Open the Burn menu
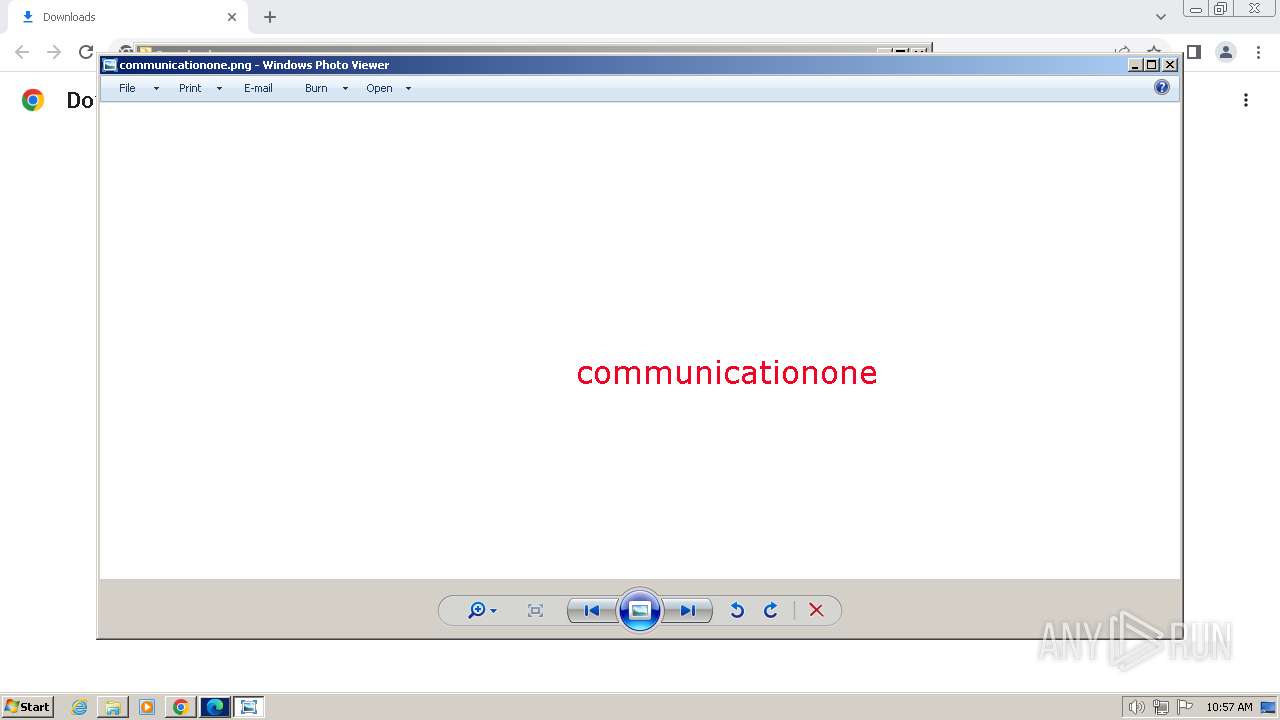The image size is (1280, 720). (316, 88)
